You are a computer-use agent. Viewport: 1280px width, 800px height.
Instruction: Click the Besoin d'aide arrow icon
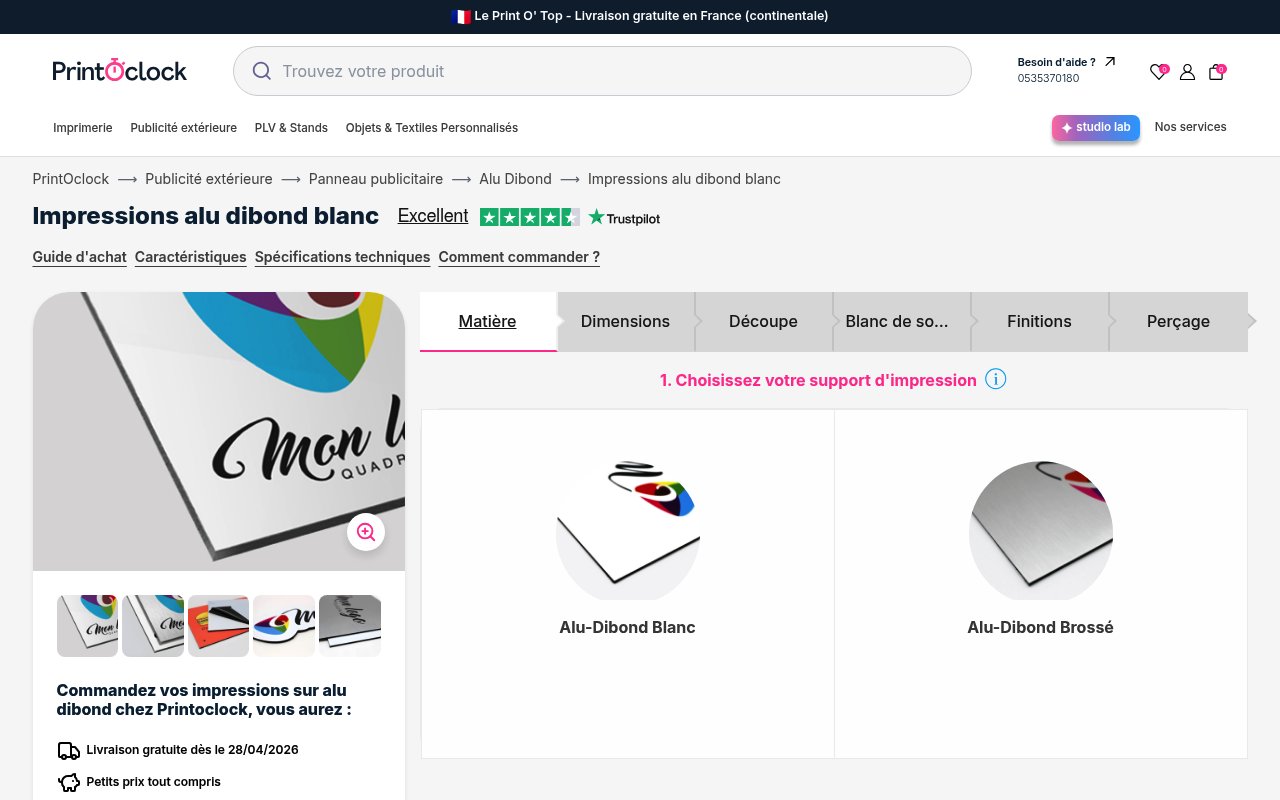point(1109,61)
